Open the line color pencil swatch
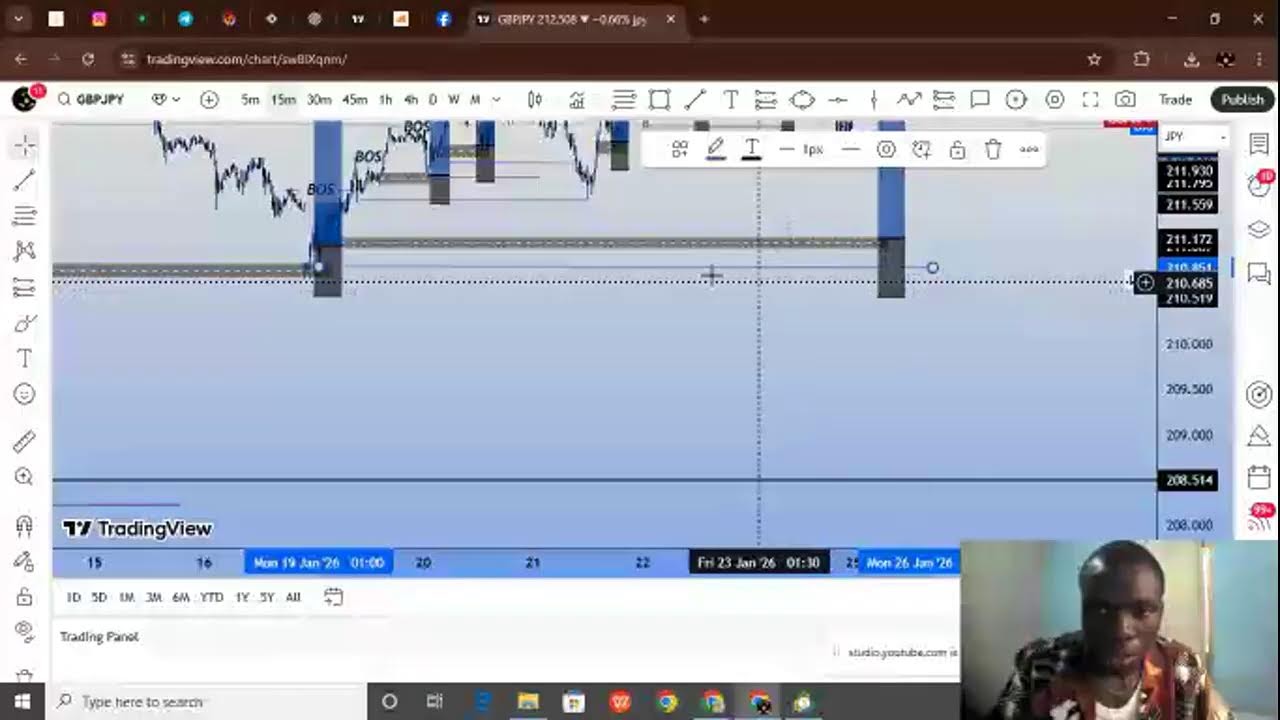 pyautogui.click(x=716, y=150)
